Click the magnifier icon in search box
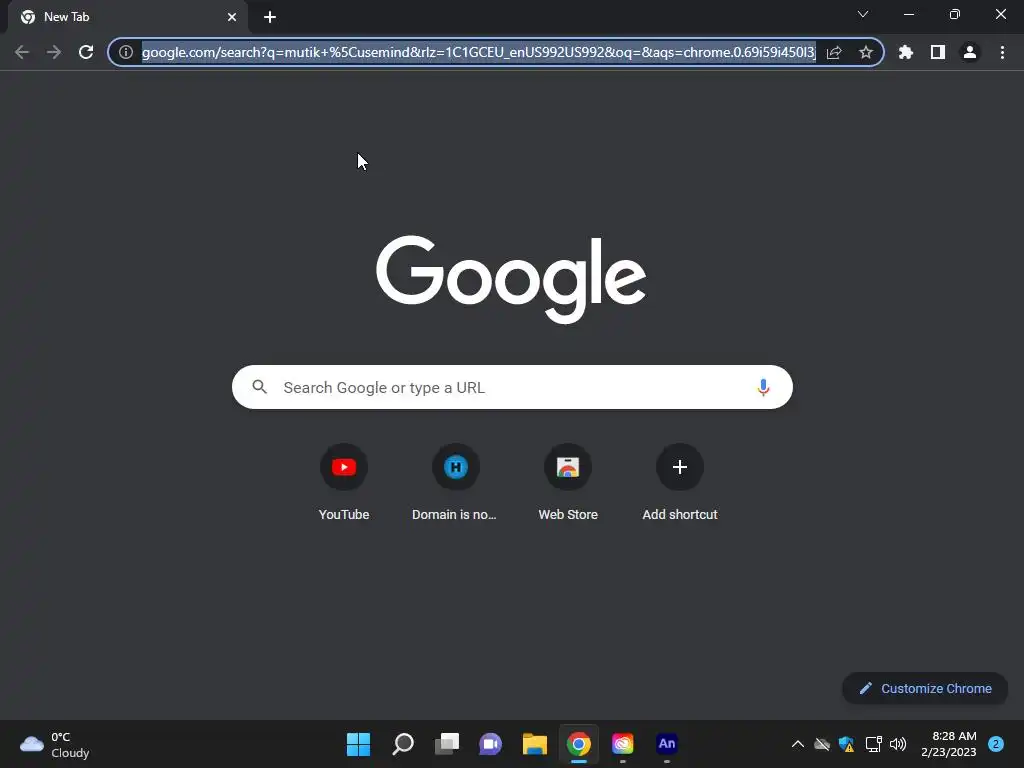Screen dimensions: 1024x768 [x=259, y=387]
